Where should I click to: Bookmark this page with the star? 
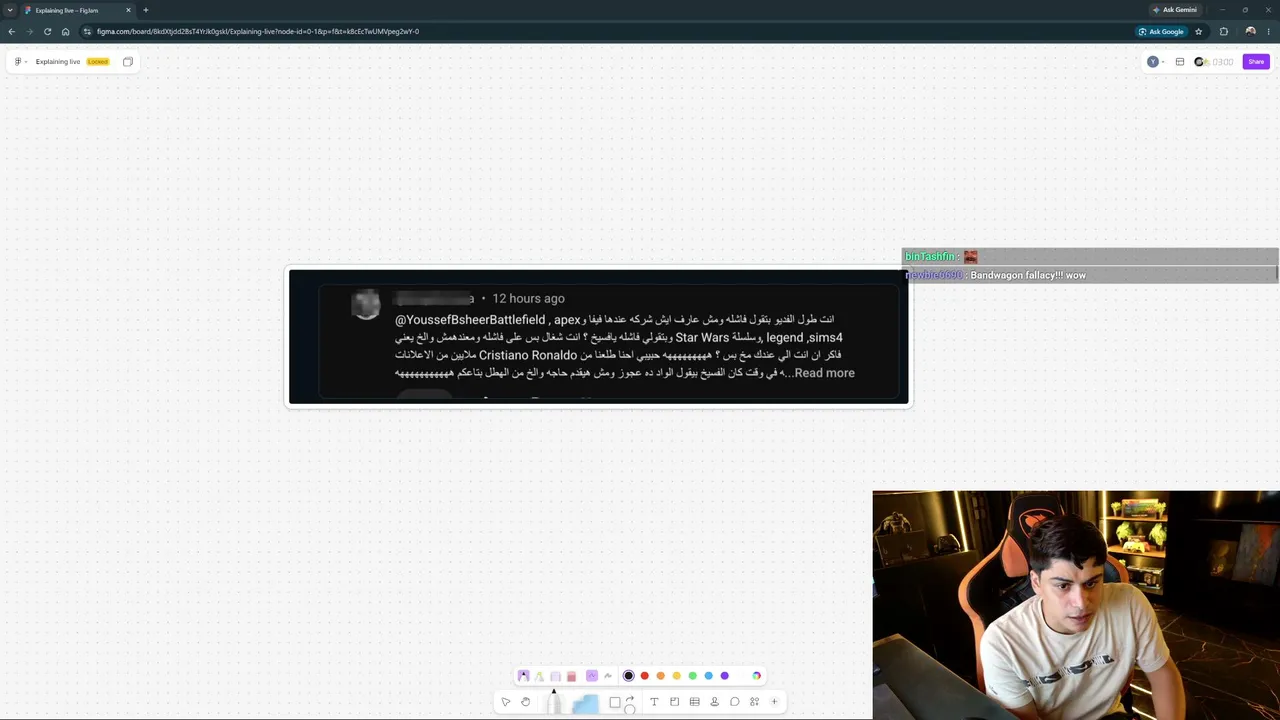[x=1198, y=31]
